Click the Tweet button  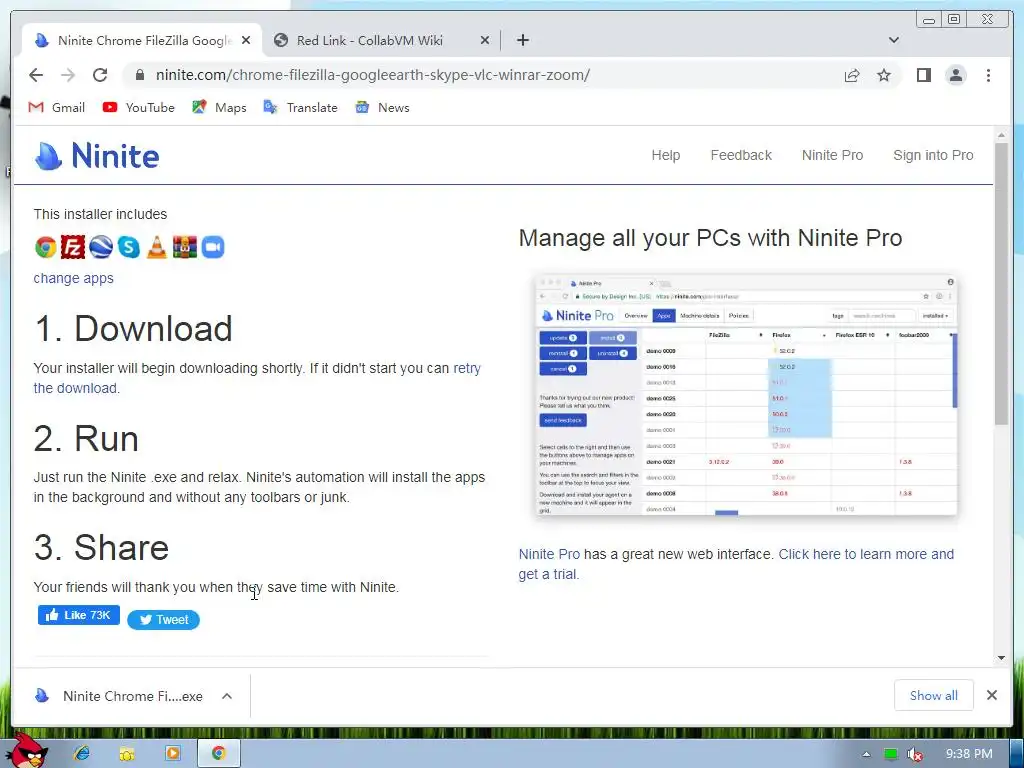point(163,620)
